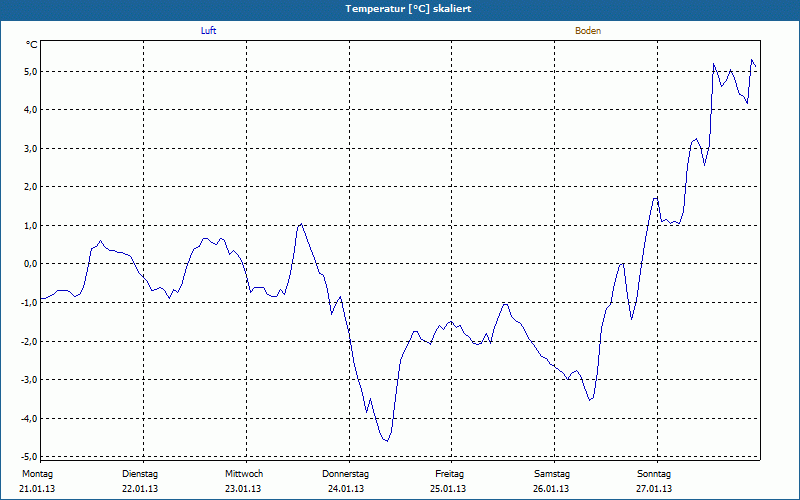Select the brown 'Boden' legend label
800x500 pixels.
pyautogui.click(x=588, y=31)
